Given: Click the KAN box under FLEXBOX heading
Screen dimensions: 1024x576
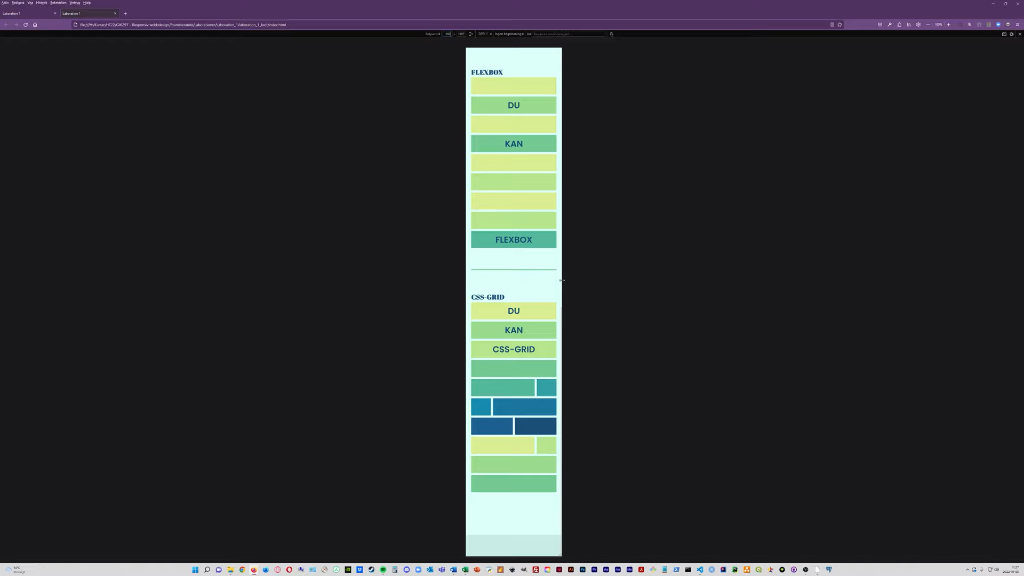Looking at the screenshot, I should pos(514,144).
